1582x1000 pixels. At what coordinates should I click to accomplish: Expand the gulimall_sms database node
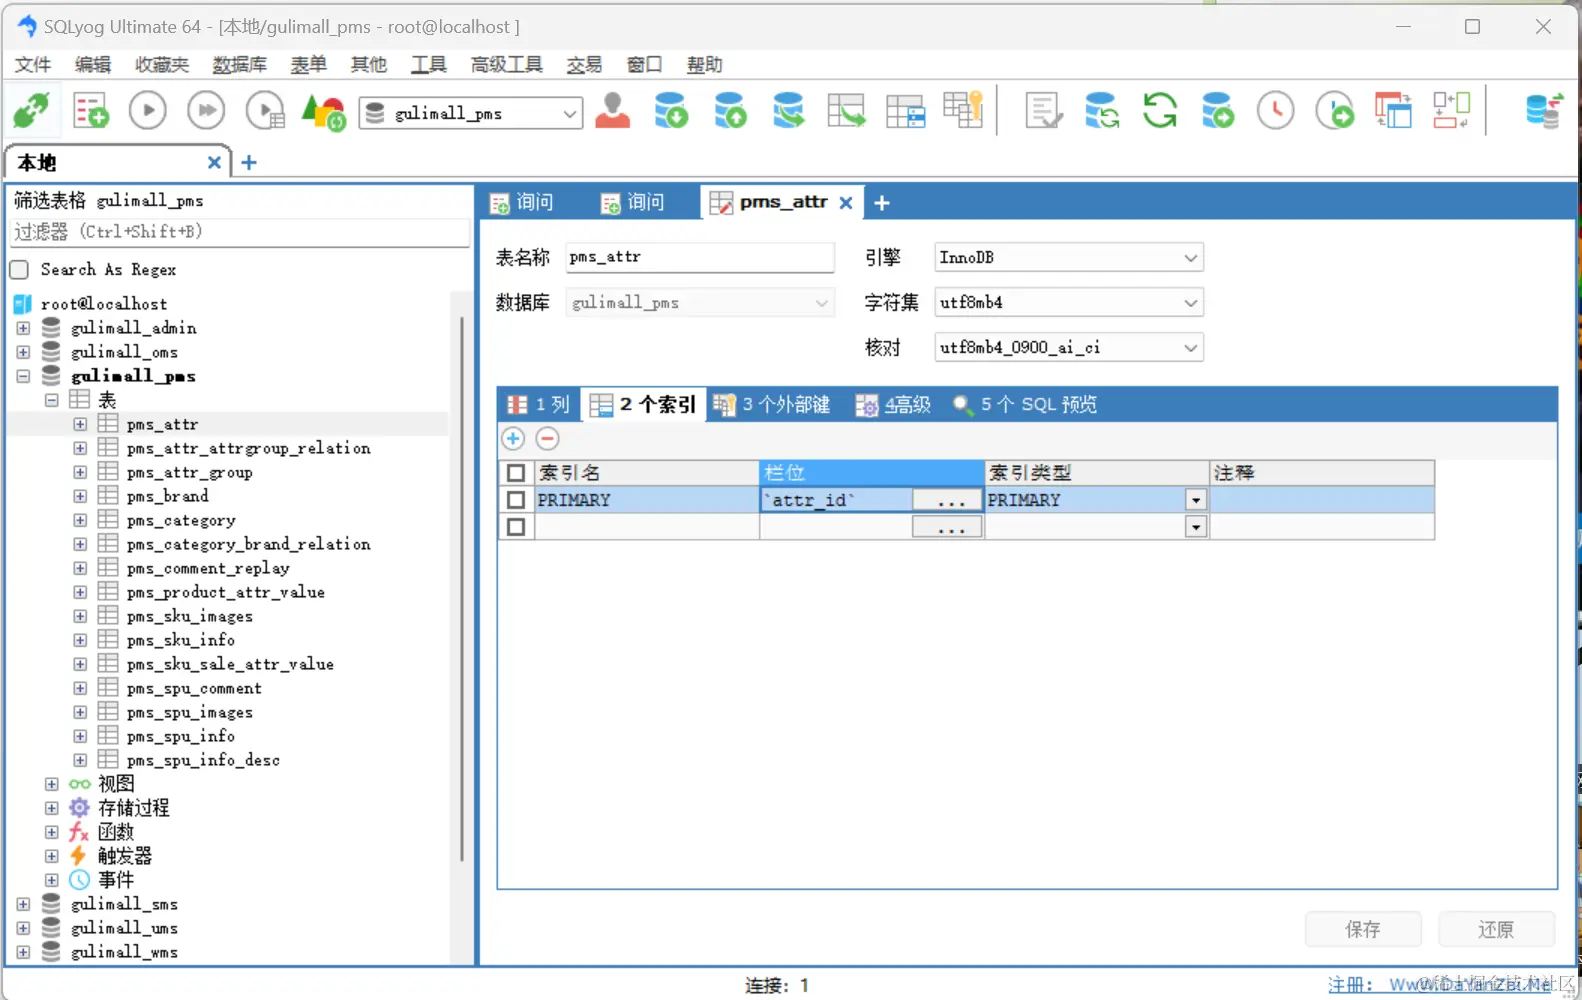click(x=23, y=904)
